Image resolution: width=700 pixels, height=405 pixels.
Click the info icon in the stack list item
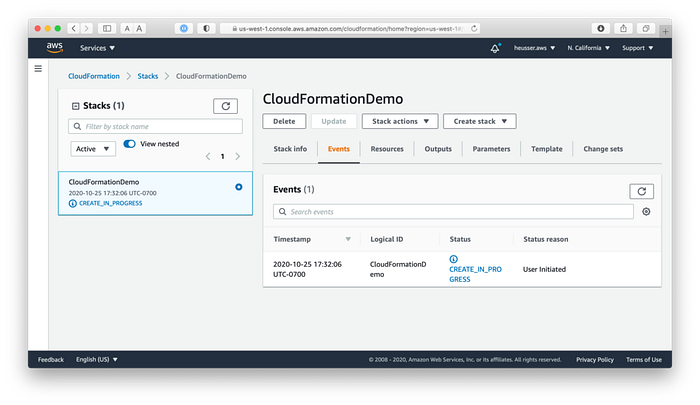point(72,203)
